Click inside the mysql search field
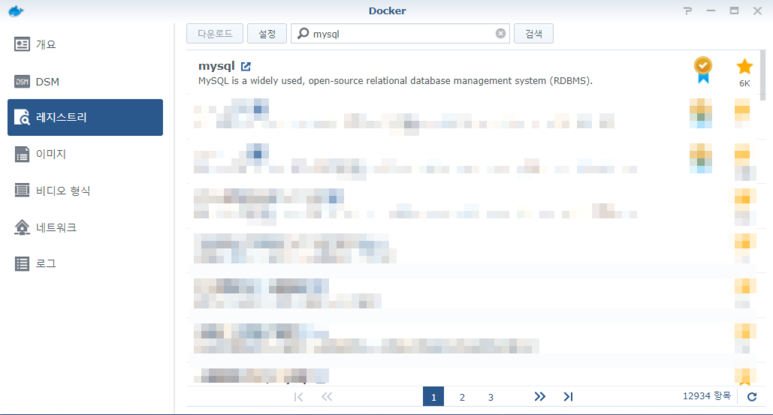The height and width of the screenshot is (415, 773). (x=400, y=34)
